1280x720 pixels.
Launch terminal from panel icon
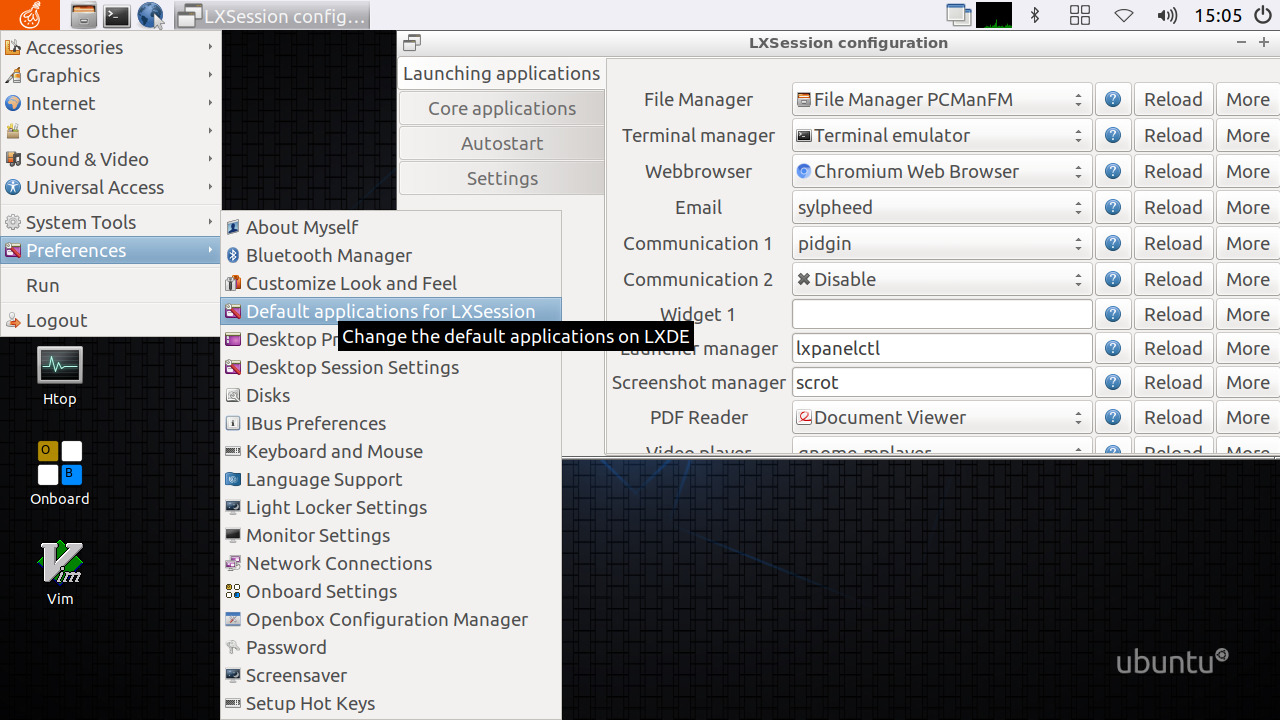[x=117, y=15]
